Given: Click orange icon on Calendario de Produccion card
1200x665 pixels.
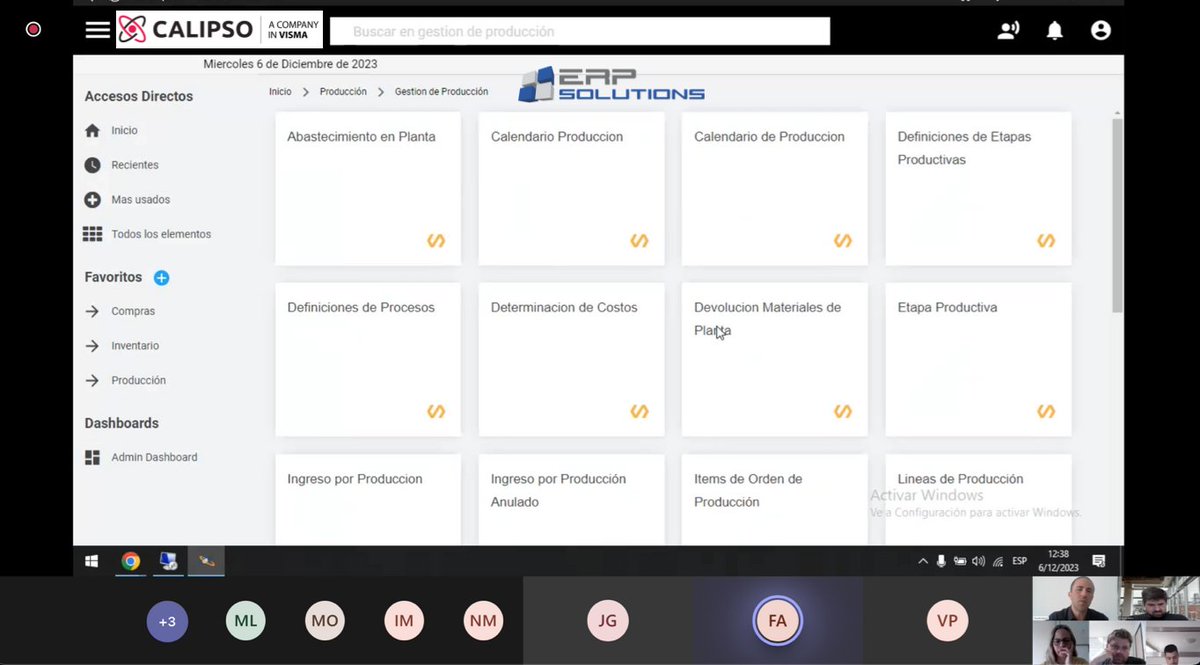Looking at the screenshot, I should click(843, 240).
